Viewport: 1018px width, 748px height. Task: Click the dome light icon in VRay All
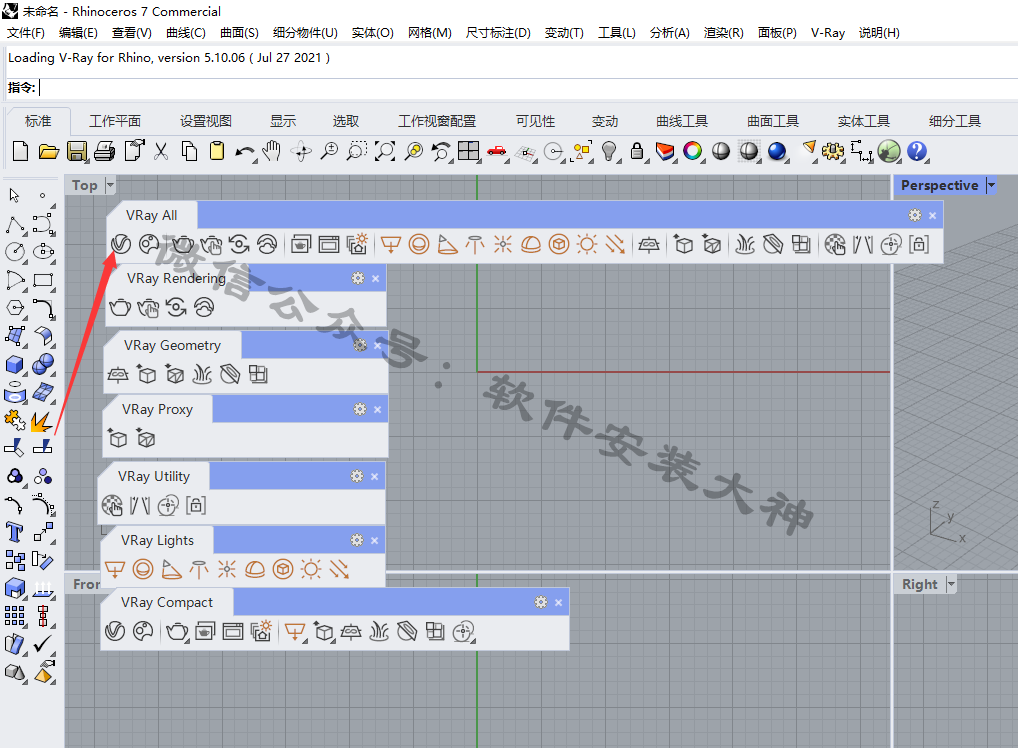[x=530, y=244]
